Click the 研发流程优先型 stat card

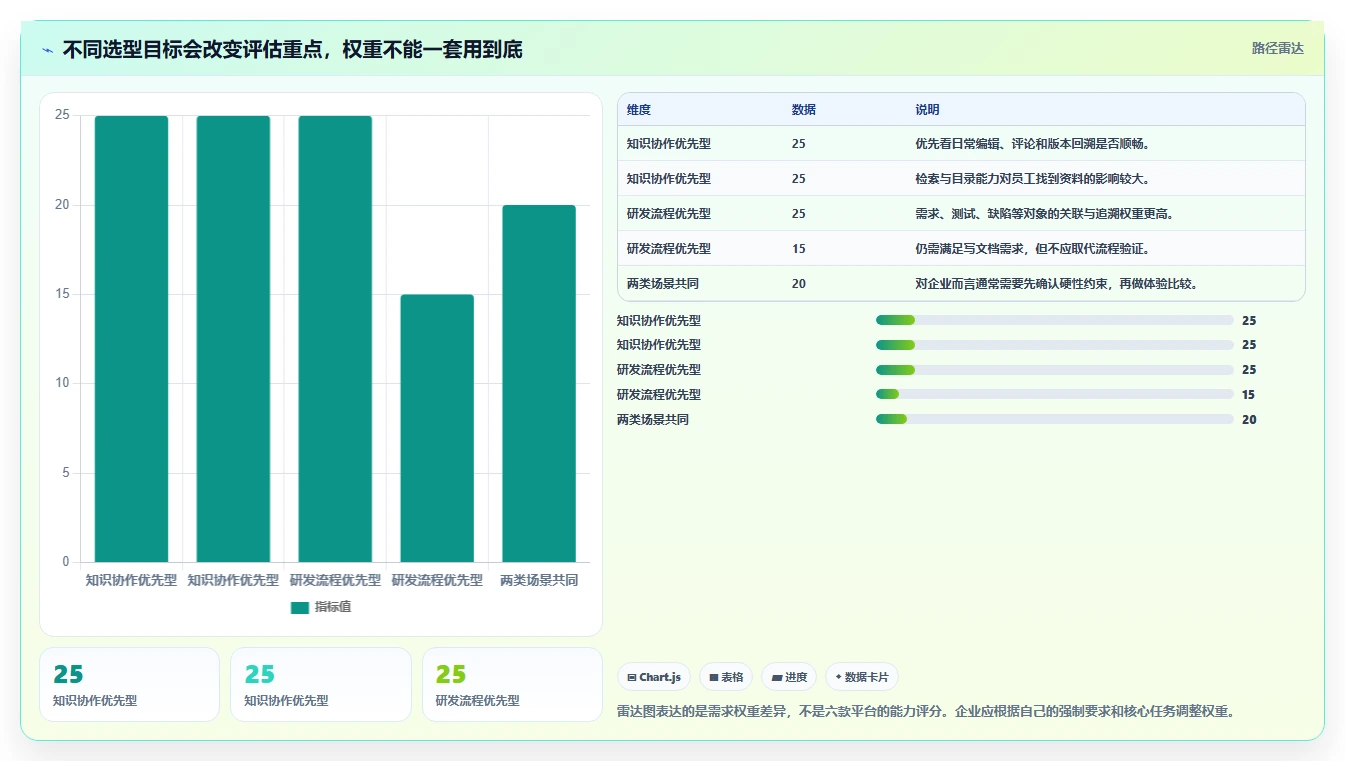tap(512, 684)
